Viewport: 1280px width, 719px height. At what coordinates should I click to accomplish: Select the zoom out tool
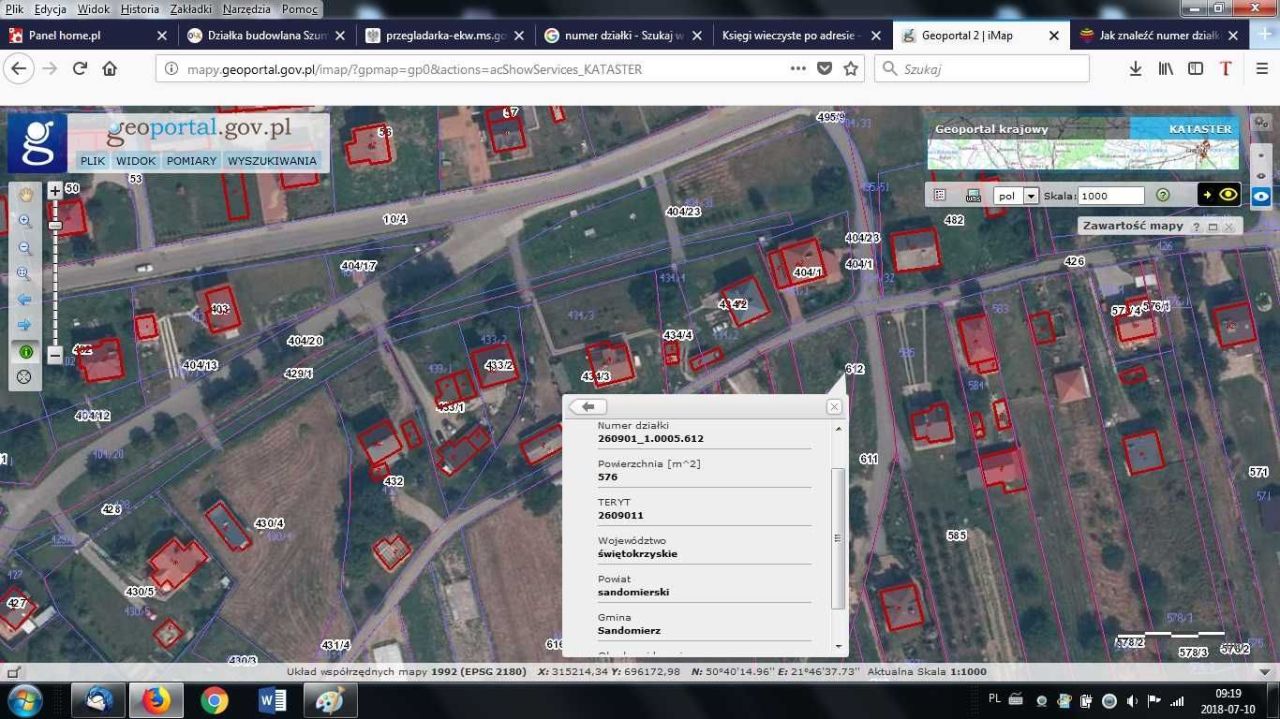(26, 247)
